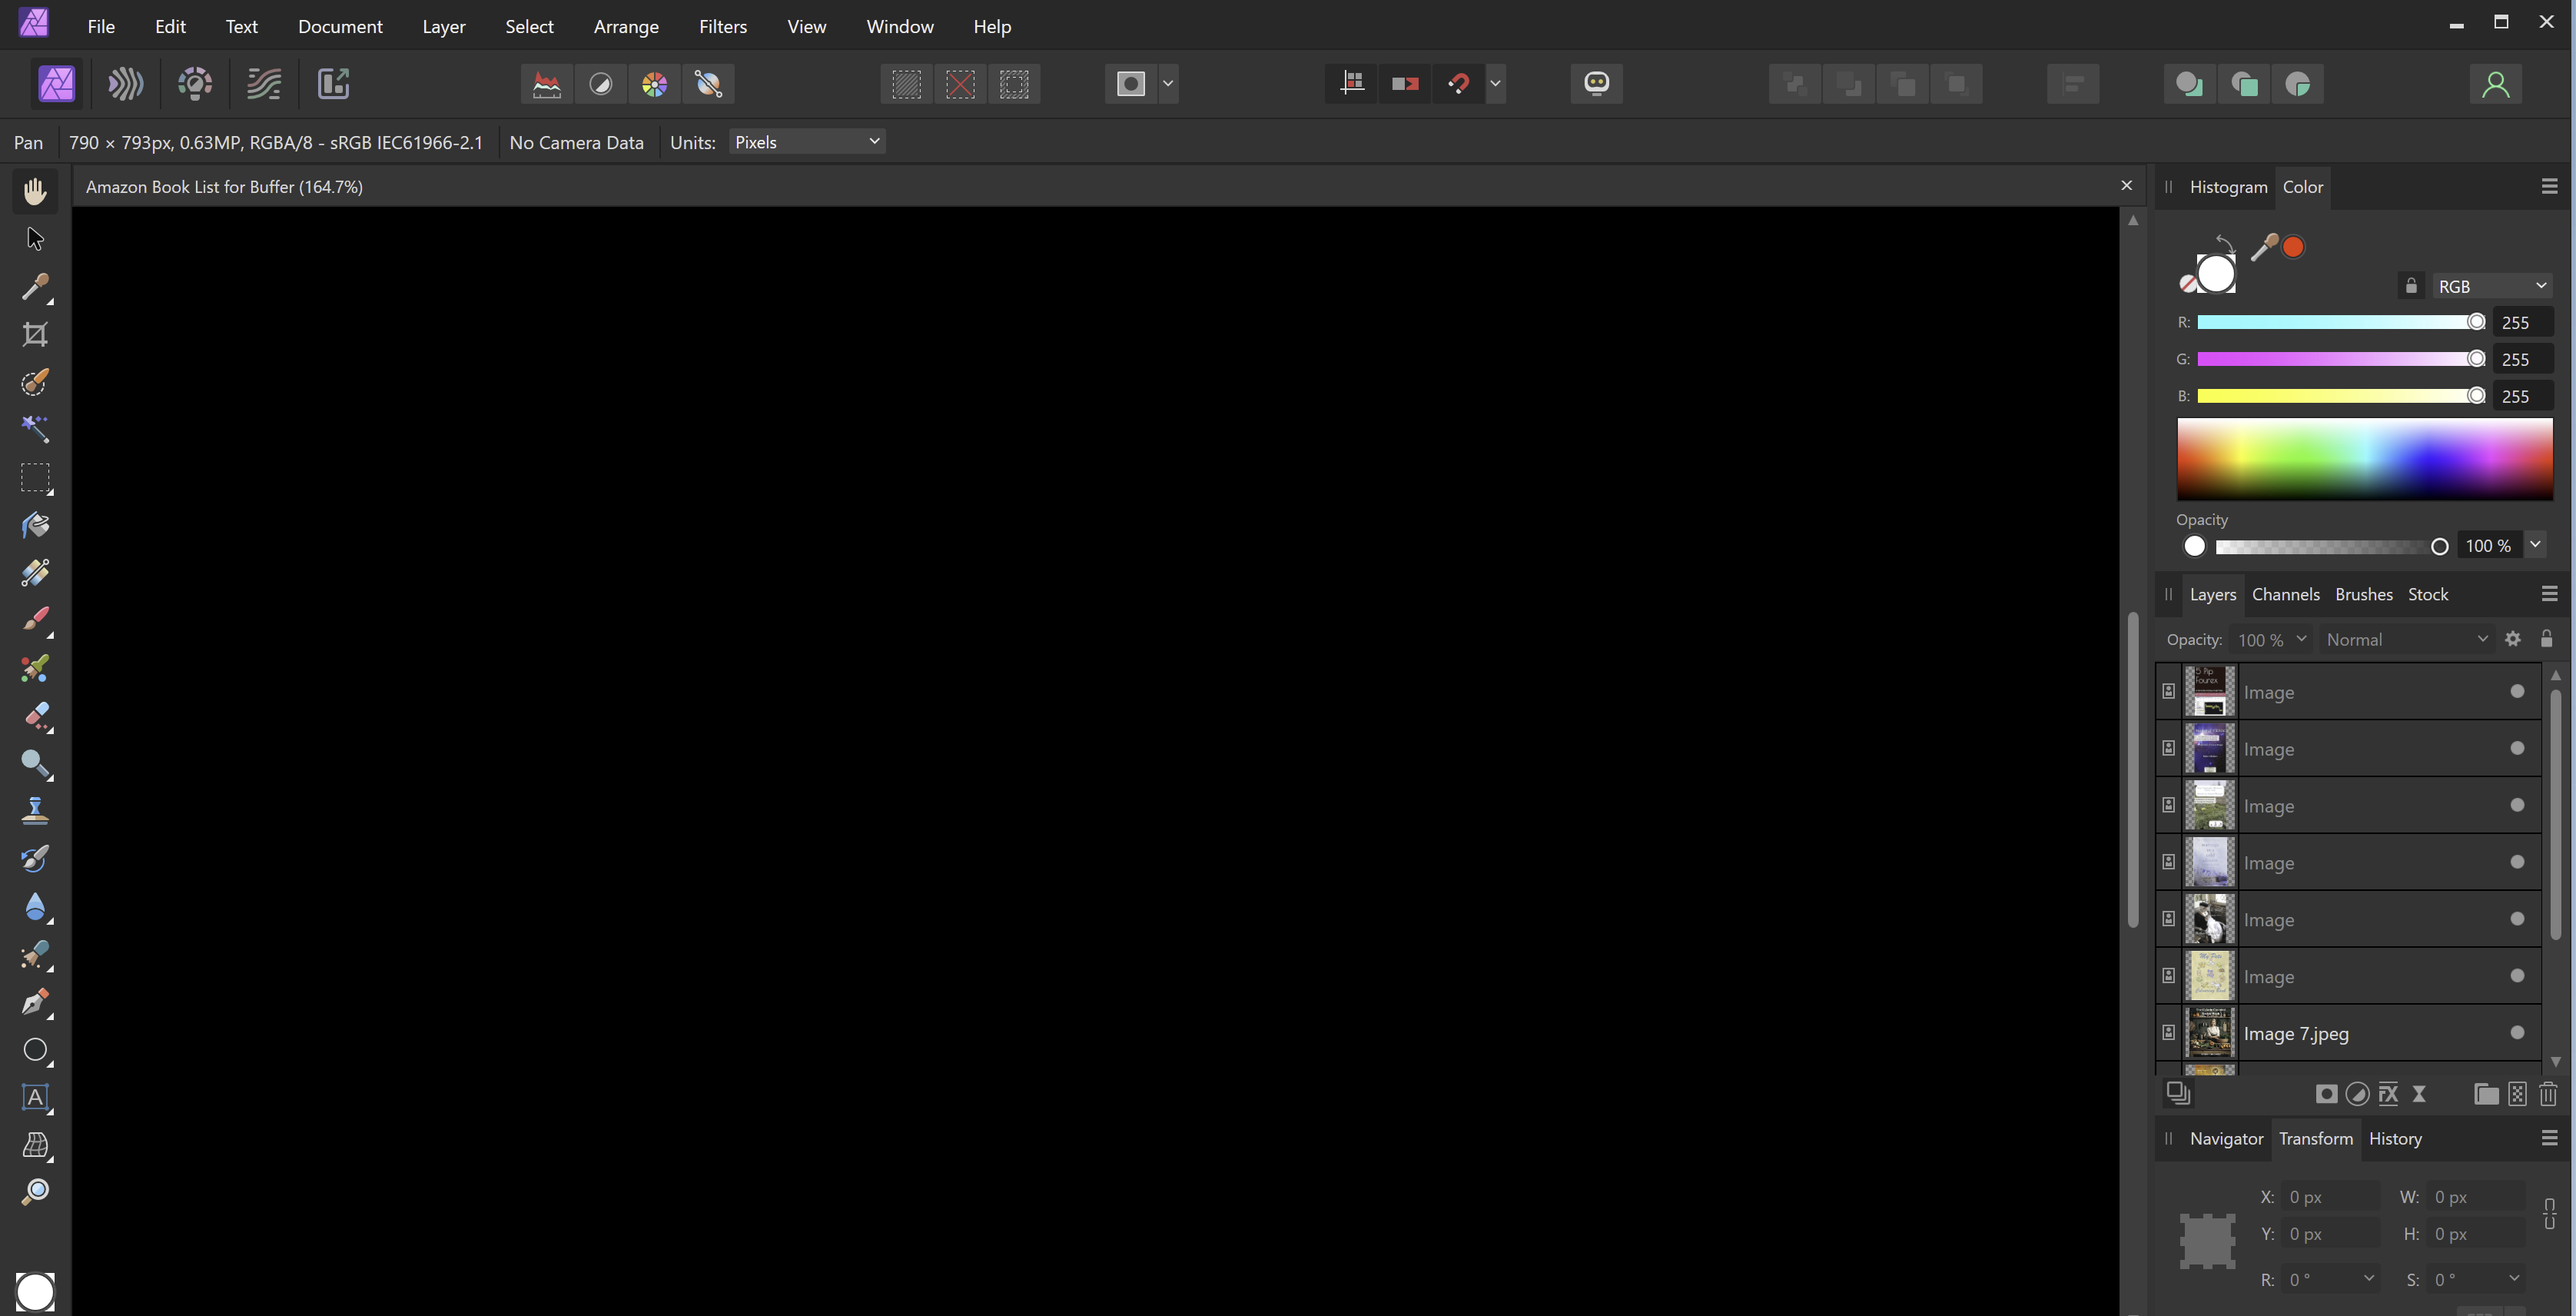Toggle visibility of topmost Image layer
The width and height of the screenshot is (2576, 1316).
point(2517,691)
